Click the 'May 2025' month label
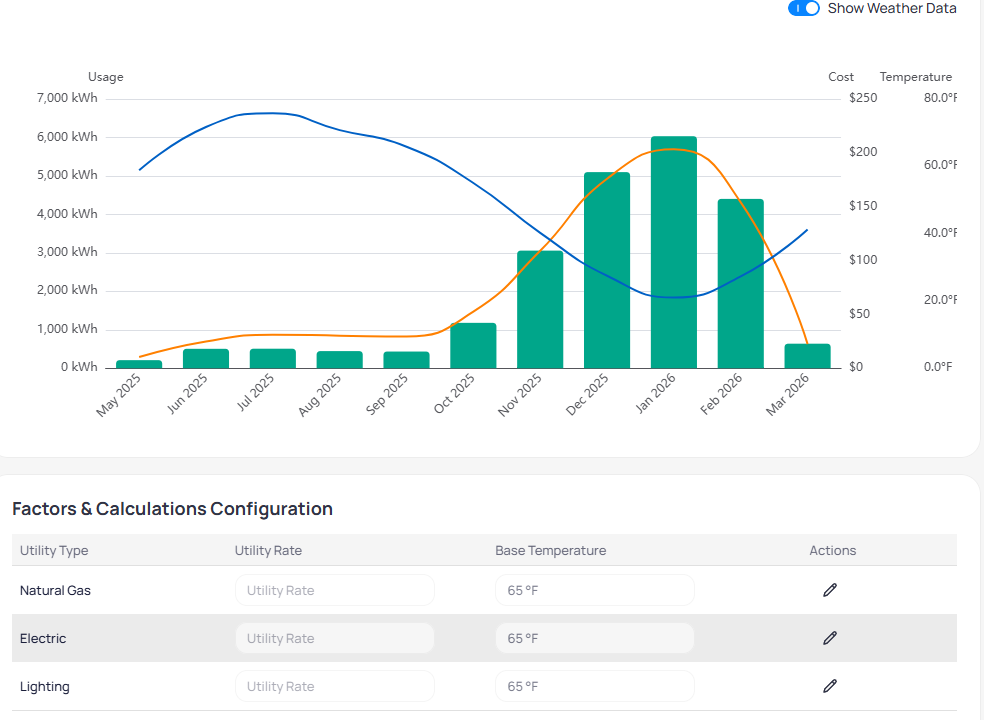The width and height of the screenshot is (984, 720). (119, 395)
